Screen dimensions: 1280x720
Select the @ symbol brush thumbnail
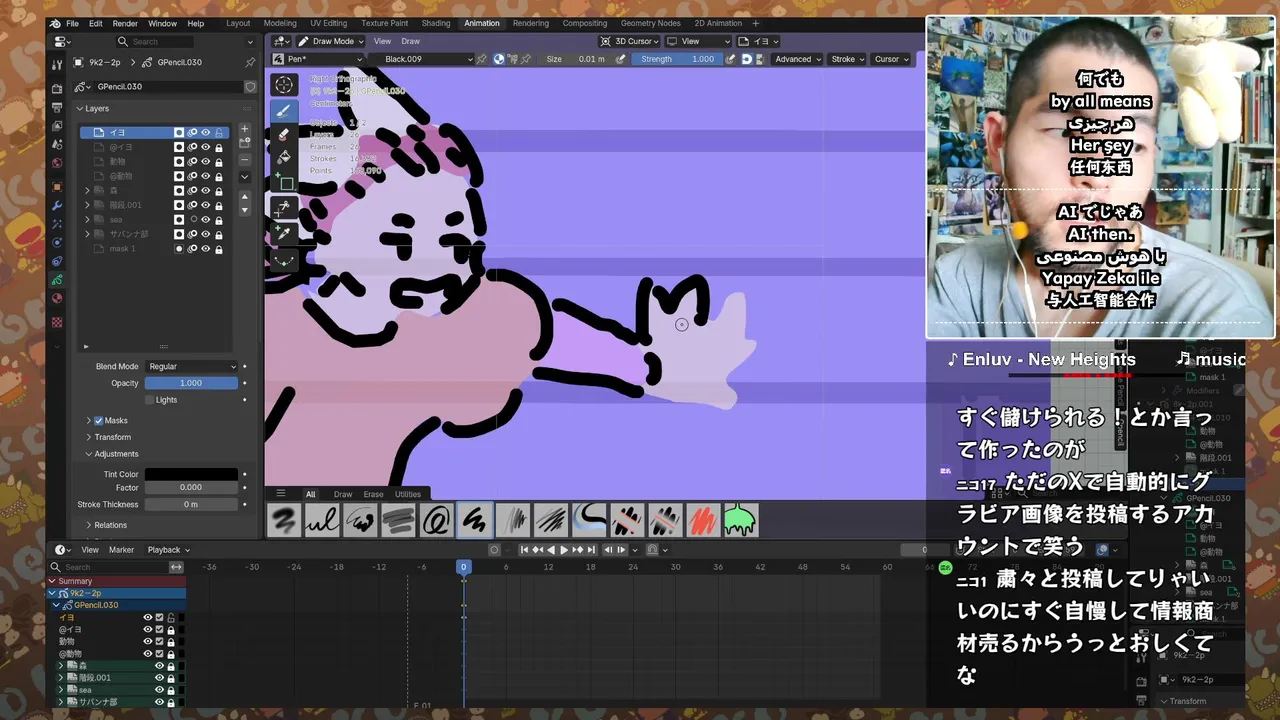pyautogui.click(x=436, y=520)
